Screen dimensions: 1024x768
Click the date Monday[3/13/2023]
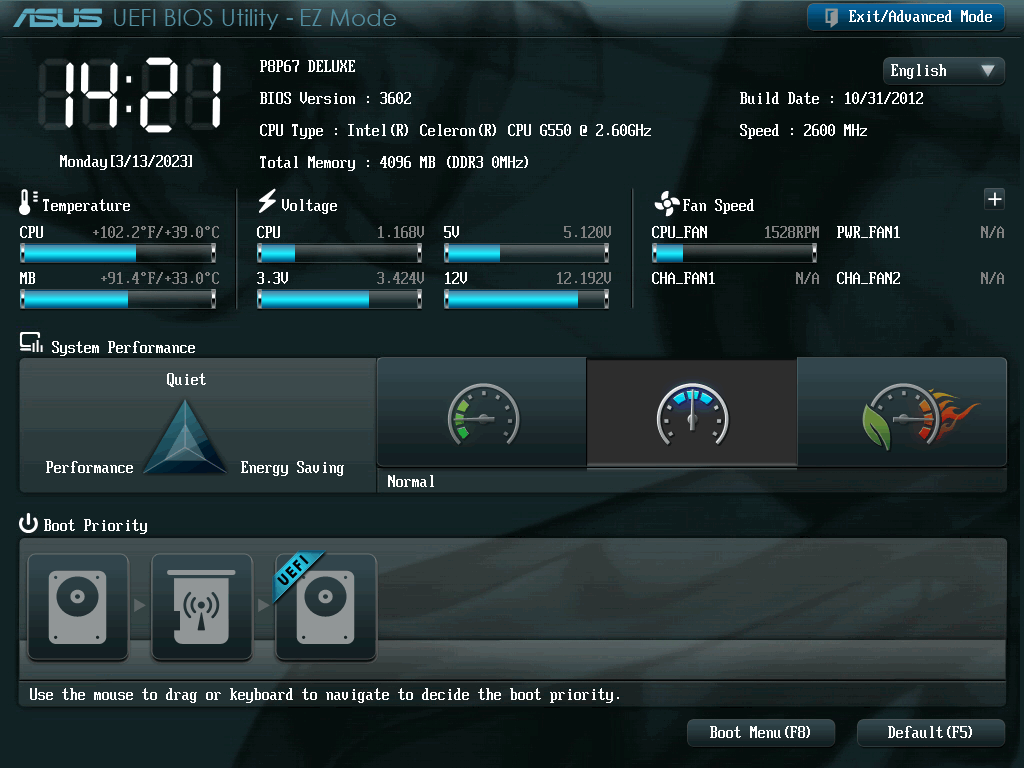(x=126, y=161)
